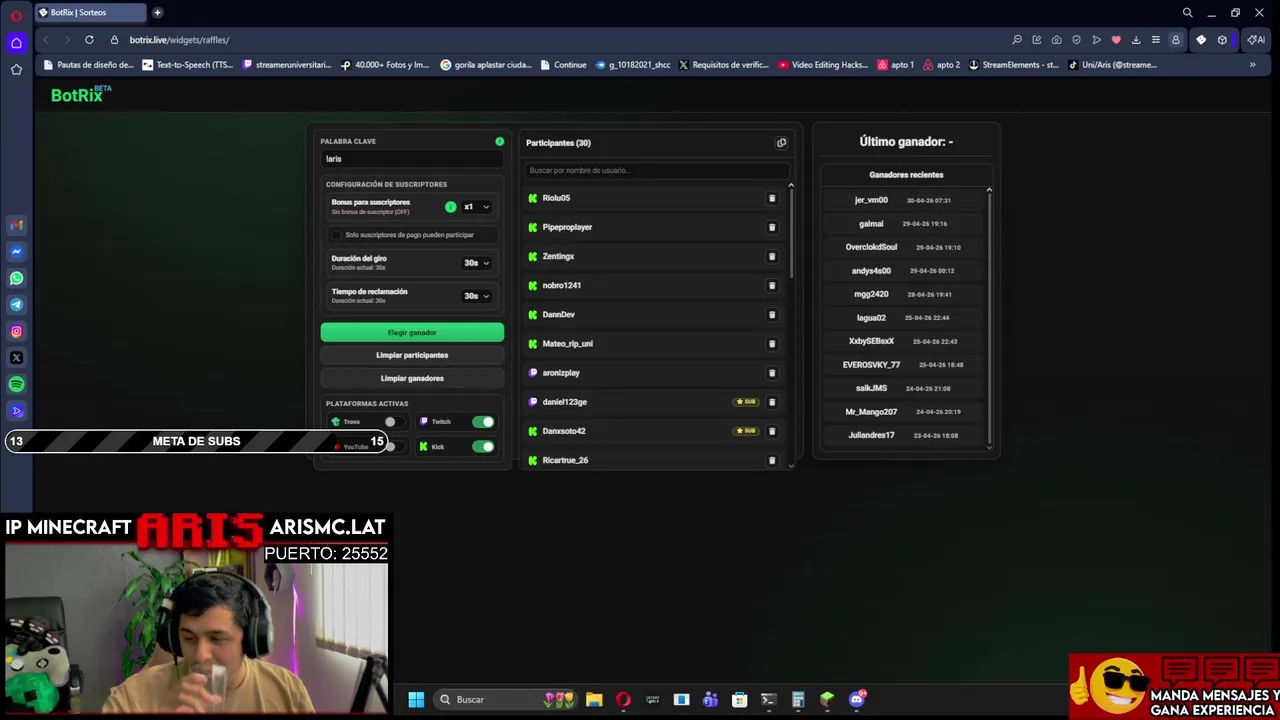
Task: Click the address bar URL botrix.live
Action: click(179, 40)
